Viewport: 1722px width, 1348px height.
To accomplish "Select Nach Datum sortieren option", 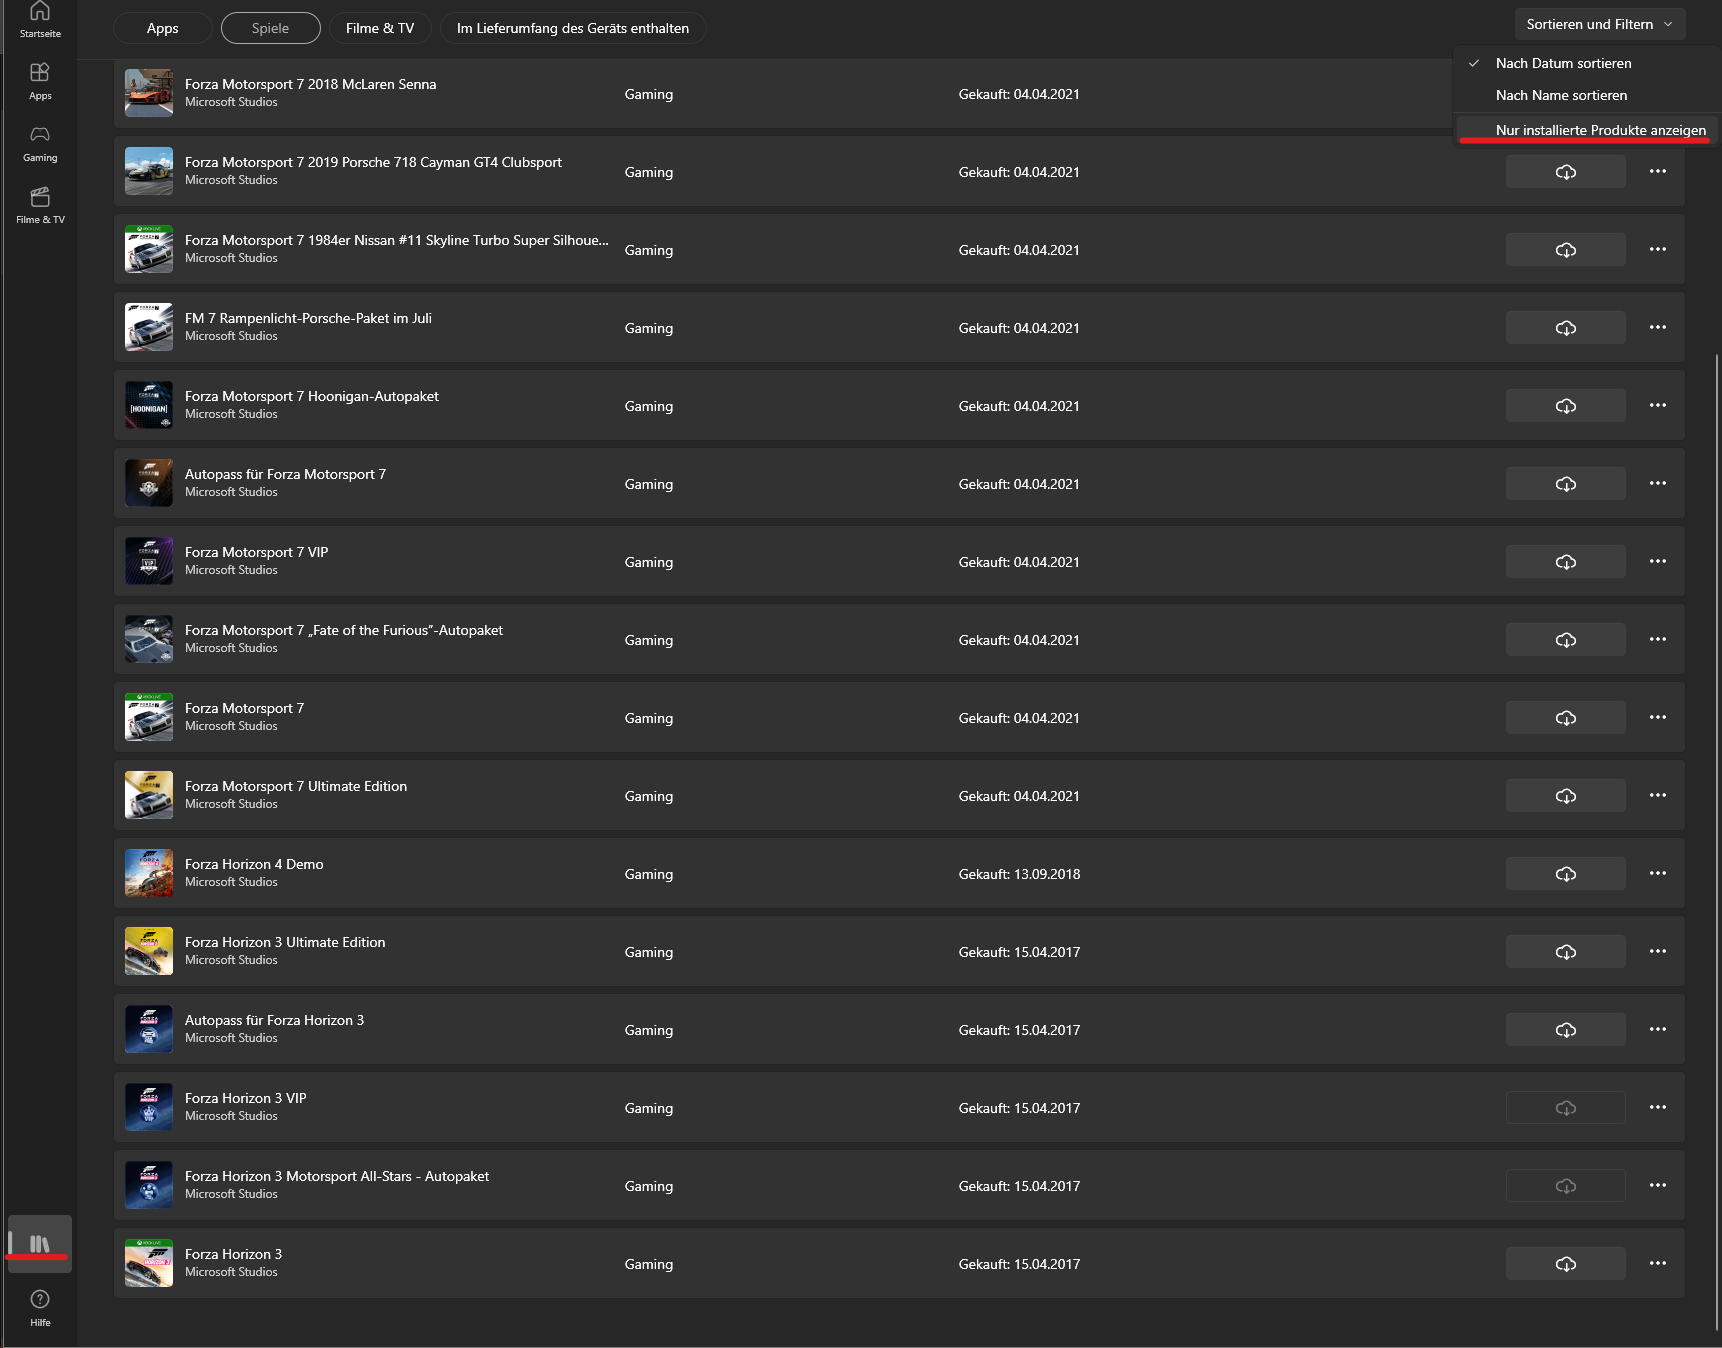I will 1587,63.
